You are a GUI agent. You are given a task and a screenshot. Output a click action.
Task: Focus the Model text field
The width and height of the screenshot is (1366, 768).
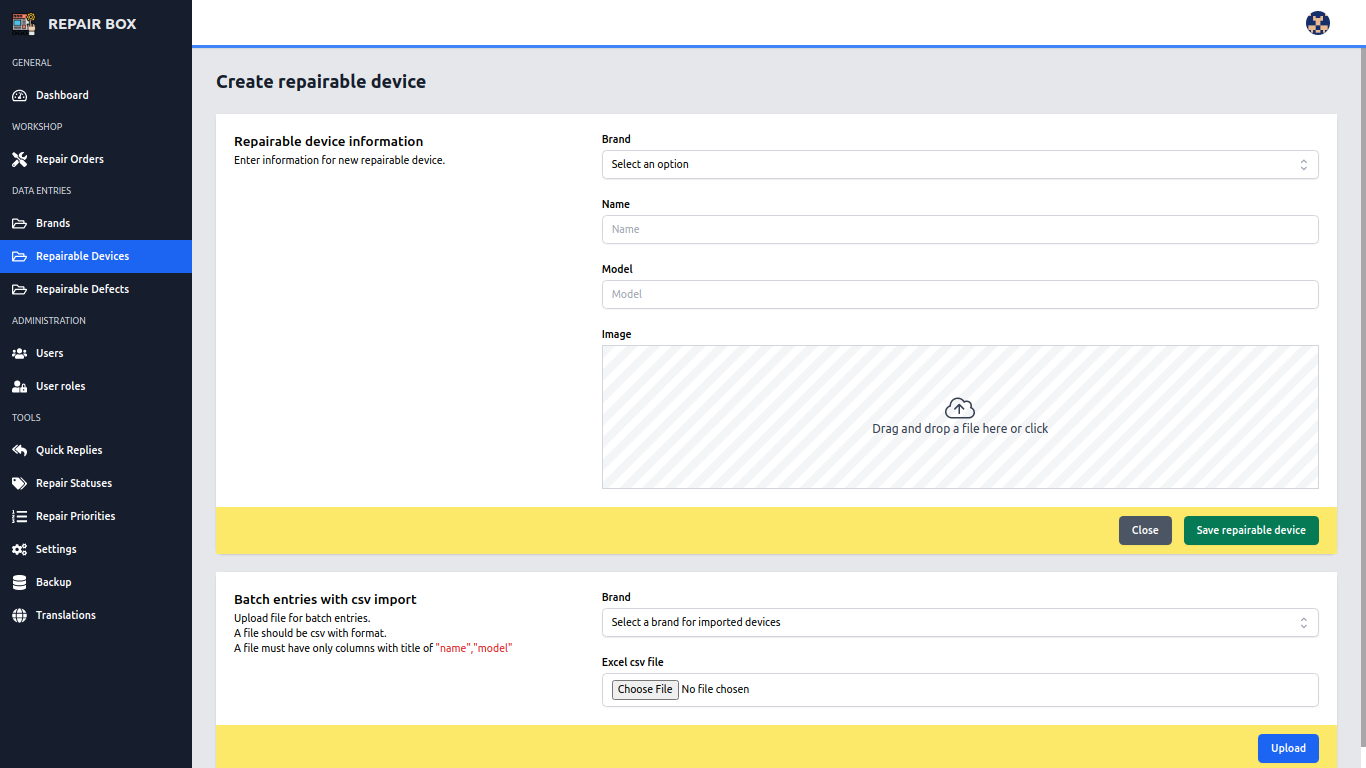tap(959, 294)
